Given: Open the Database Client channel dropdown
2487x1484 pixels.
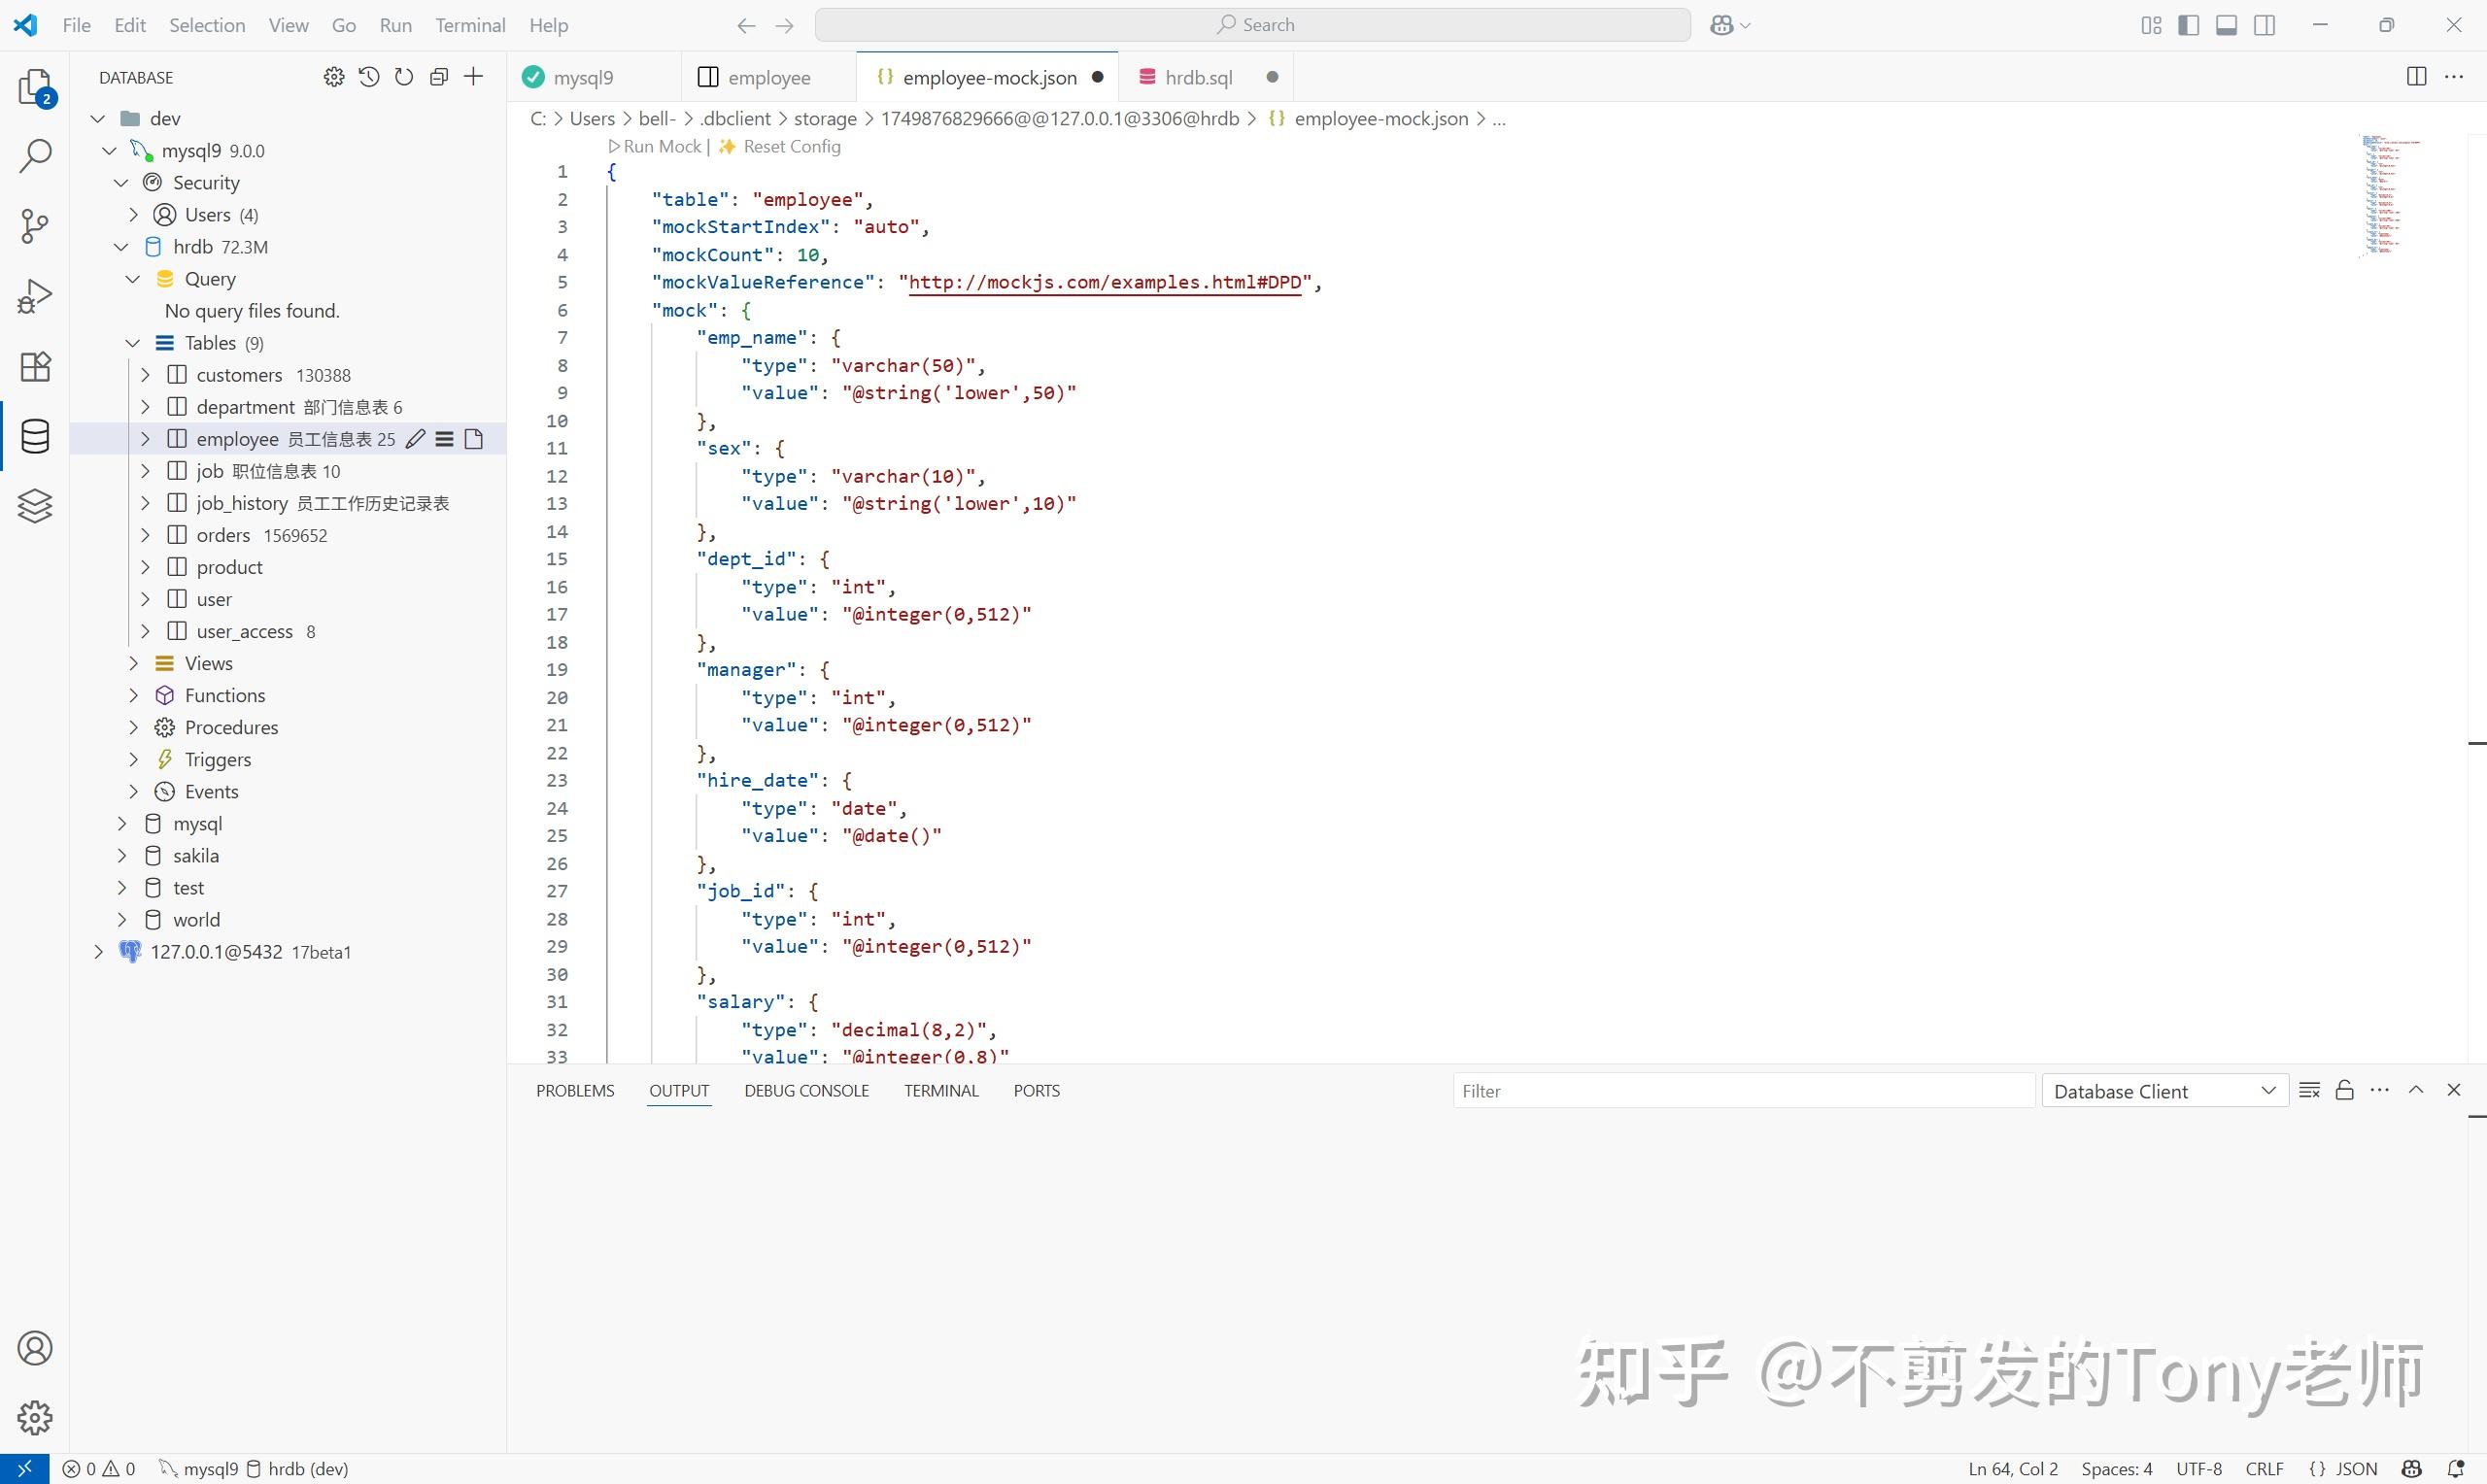Looking at the screenshot, I should pyautogui.click(x=2164, y=1090).
